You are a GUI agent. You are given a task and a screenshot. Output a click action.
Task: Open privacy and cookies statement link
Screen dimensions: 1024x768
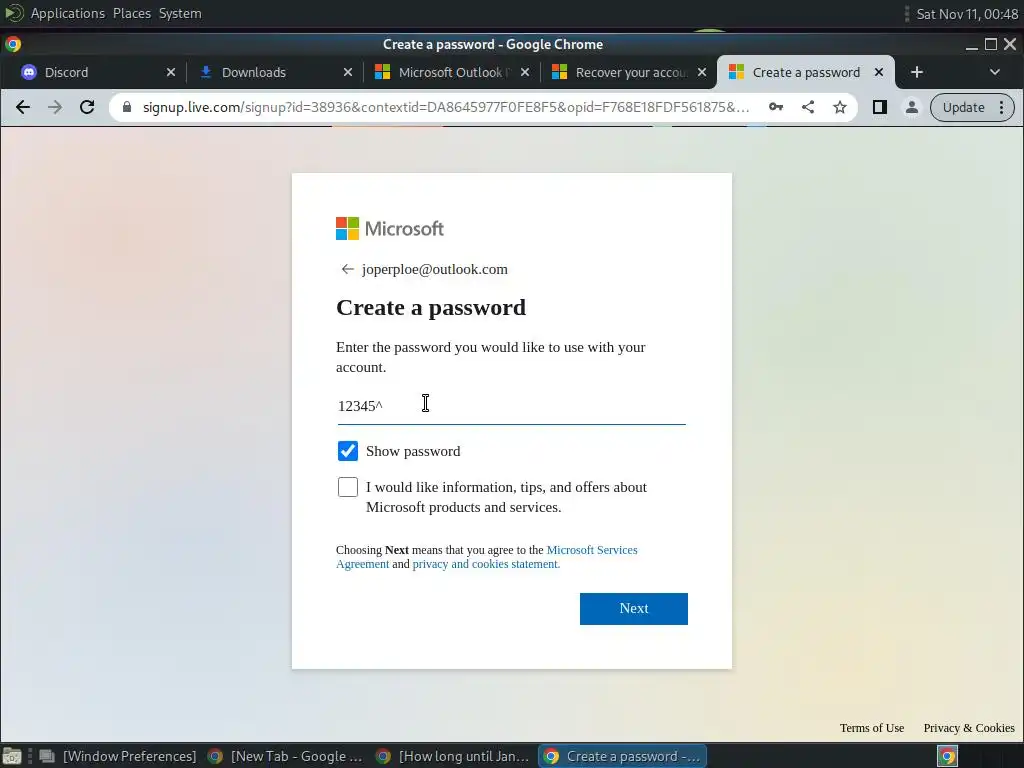[486, 564]
